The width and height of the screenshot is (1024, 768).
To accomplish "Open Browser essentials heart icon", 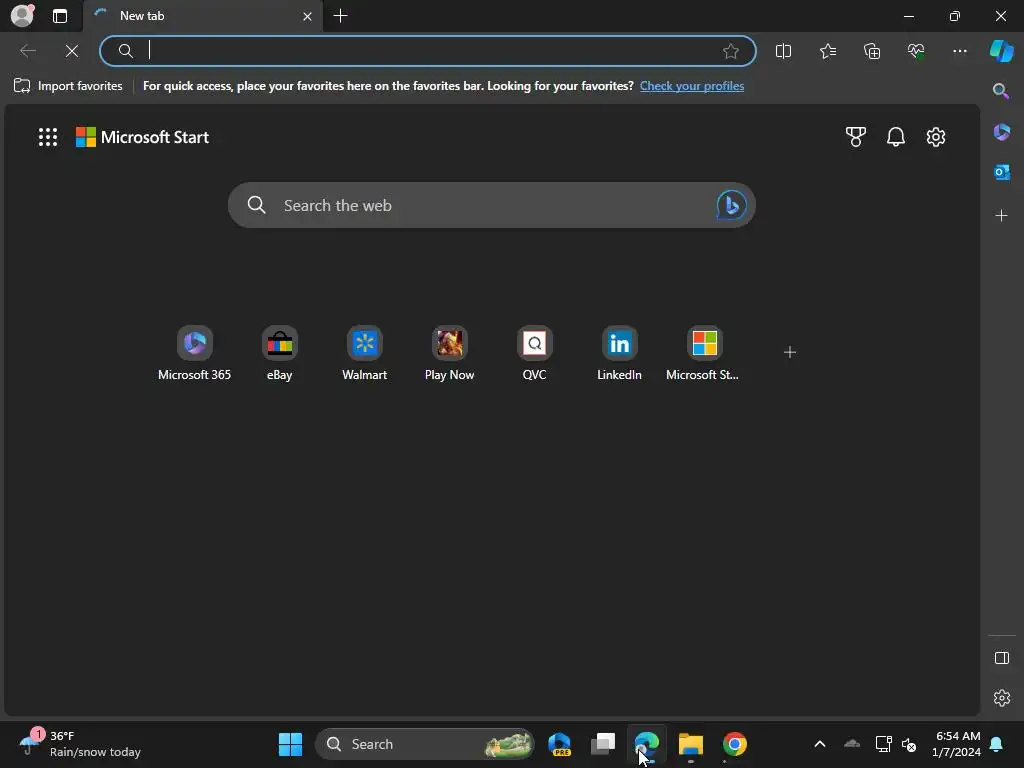I will 916,51.
